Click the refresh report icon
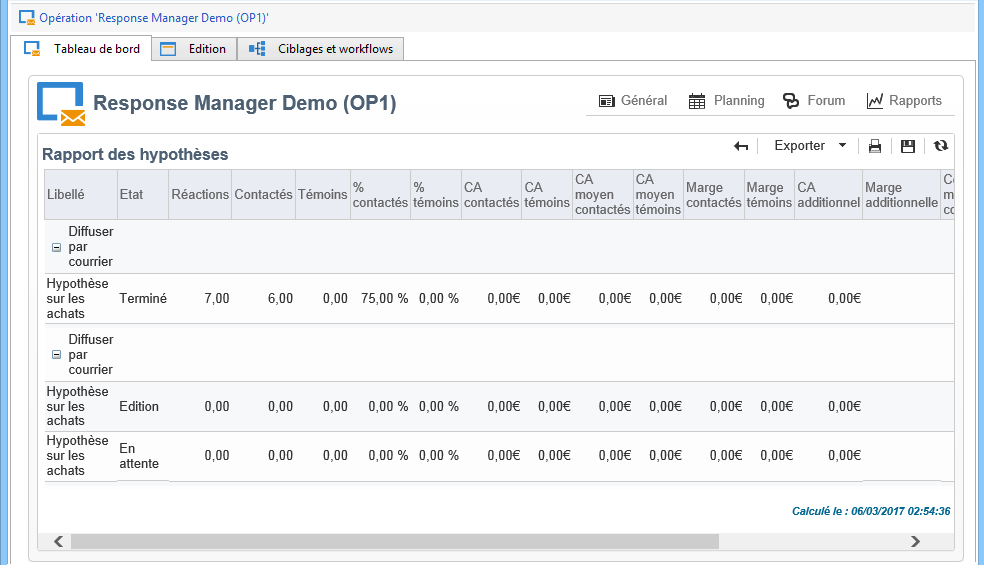The image size is (984, 586). coord(941,146)
